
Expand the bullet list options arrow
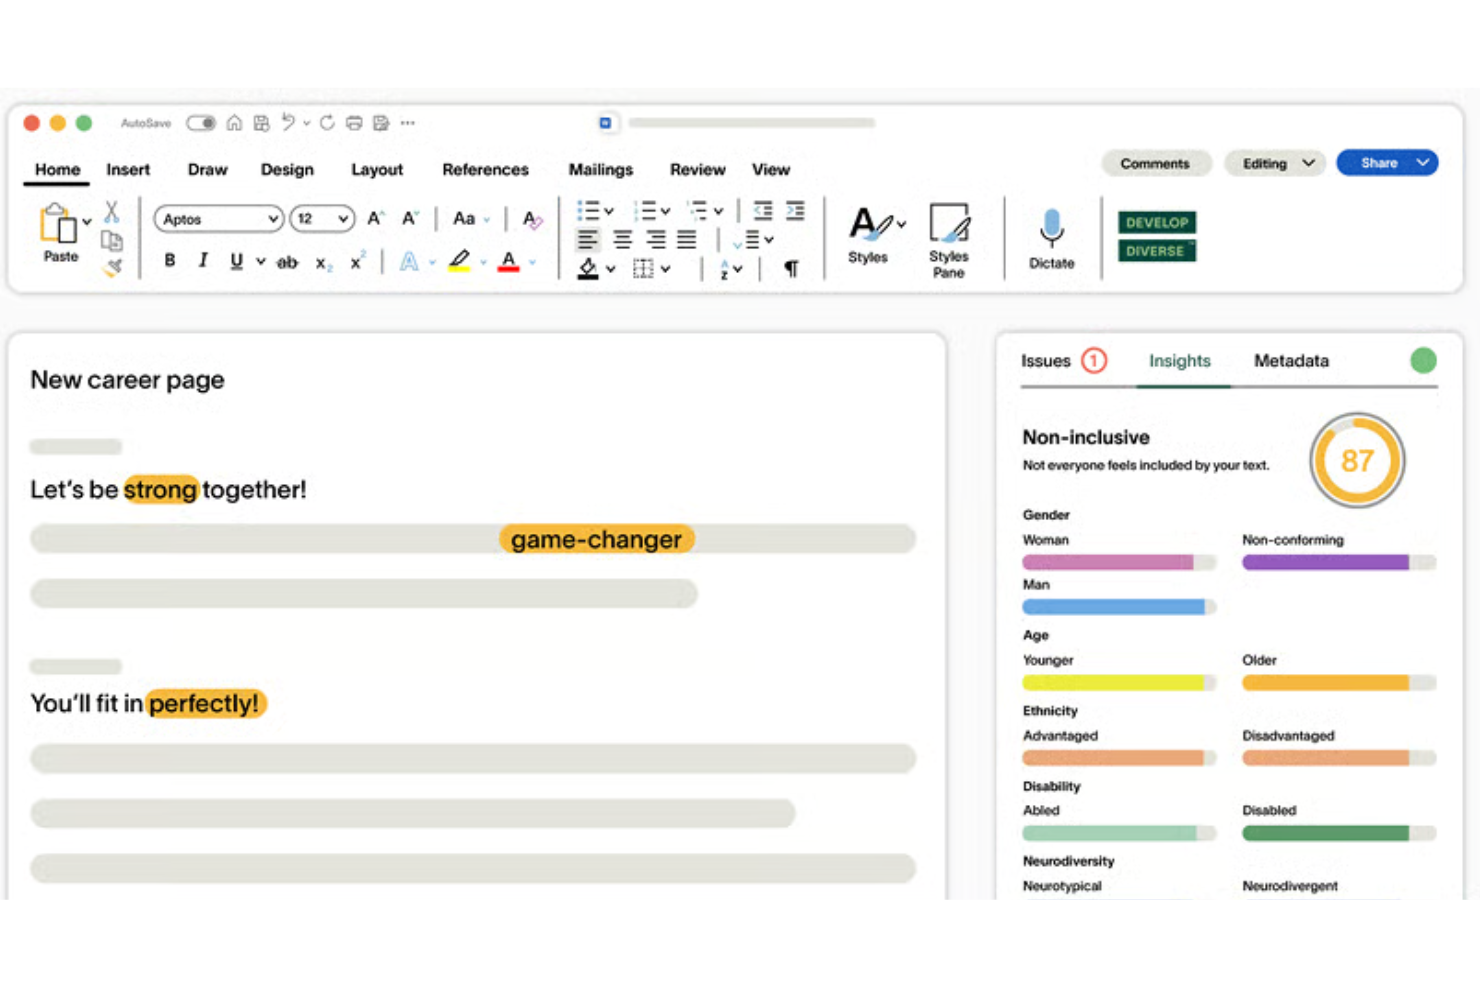pos(609,211)
